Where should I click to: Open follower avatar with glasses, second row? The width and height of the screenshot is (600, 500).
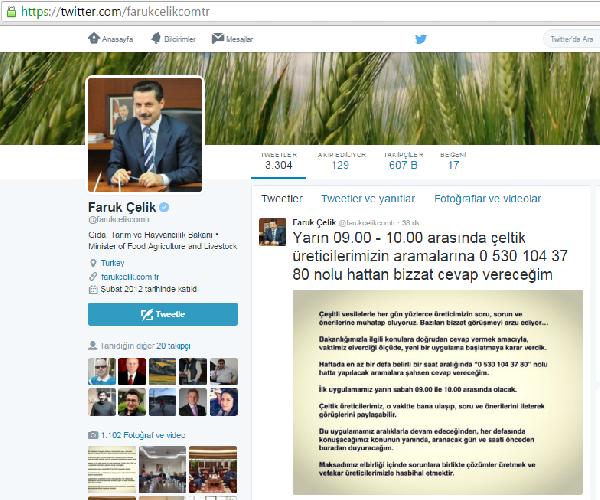click(x=132, y=402)
